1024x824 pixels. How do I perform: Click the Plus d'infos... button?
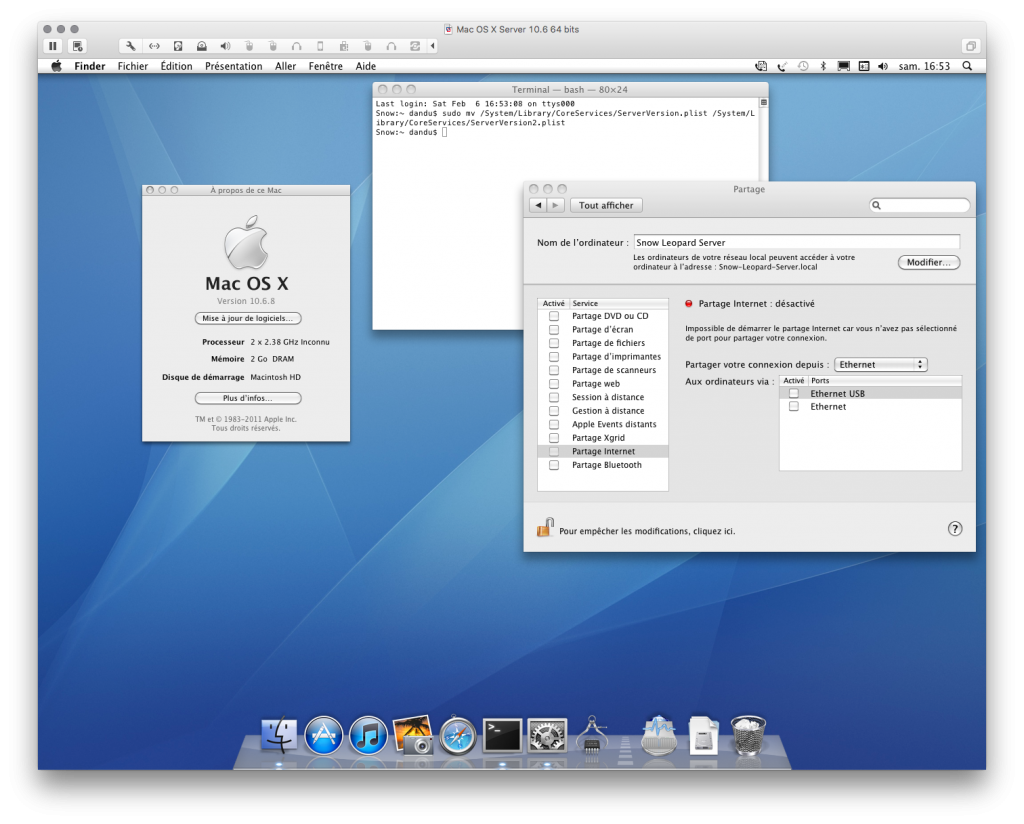pyautogui.click(x=246, y=397)
